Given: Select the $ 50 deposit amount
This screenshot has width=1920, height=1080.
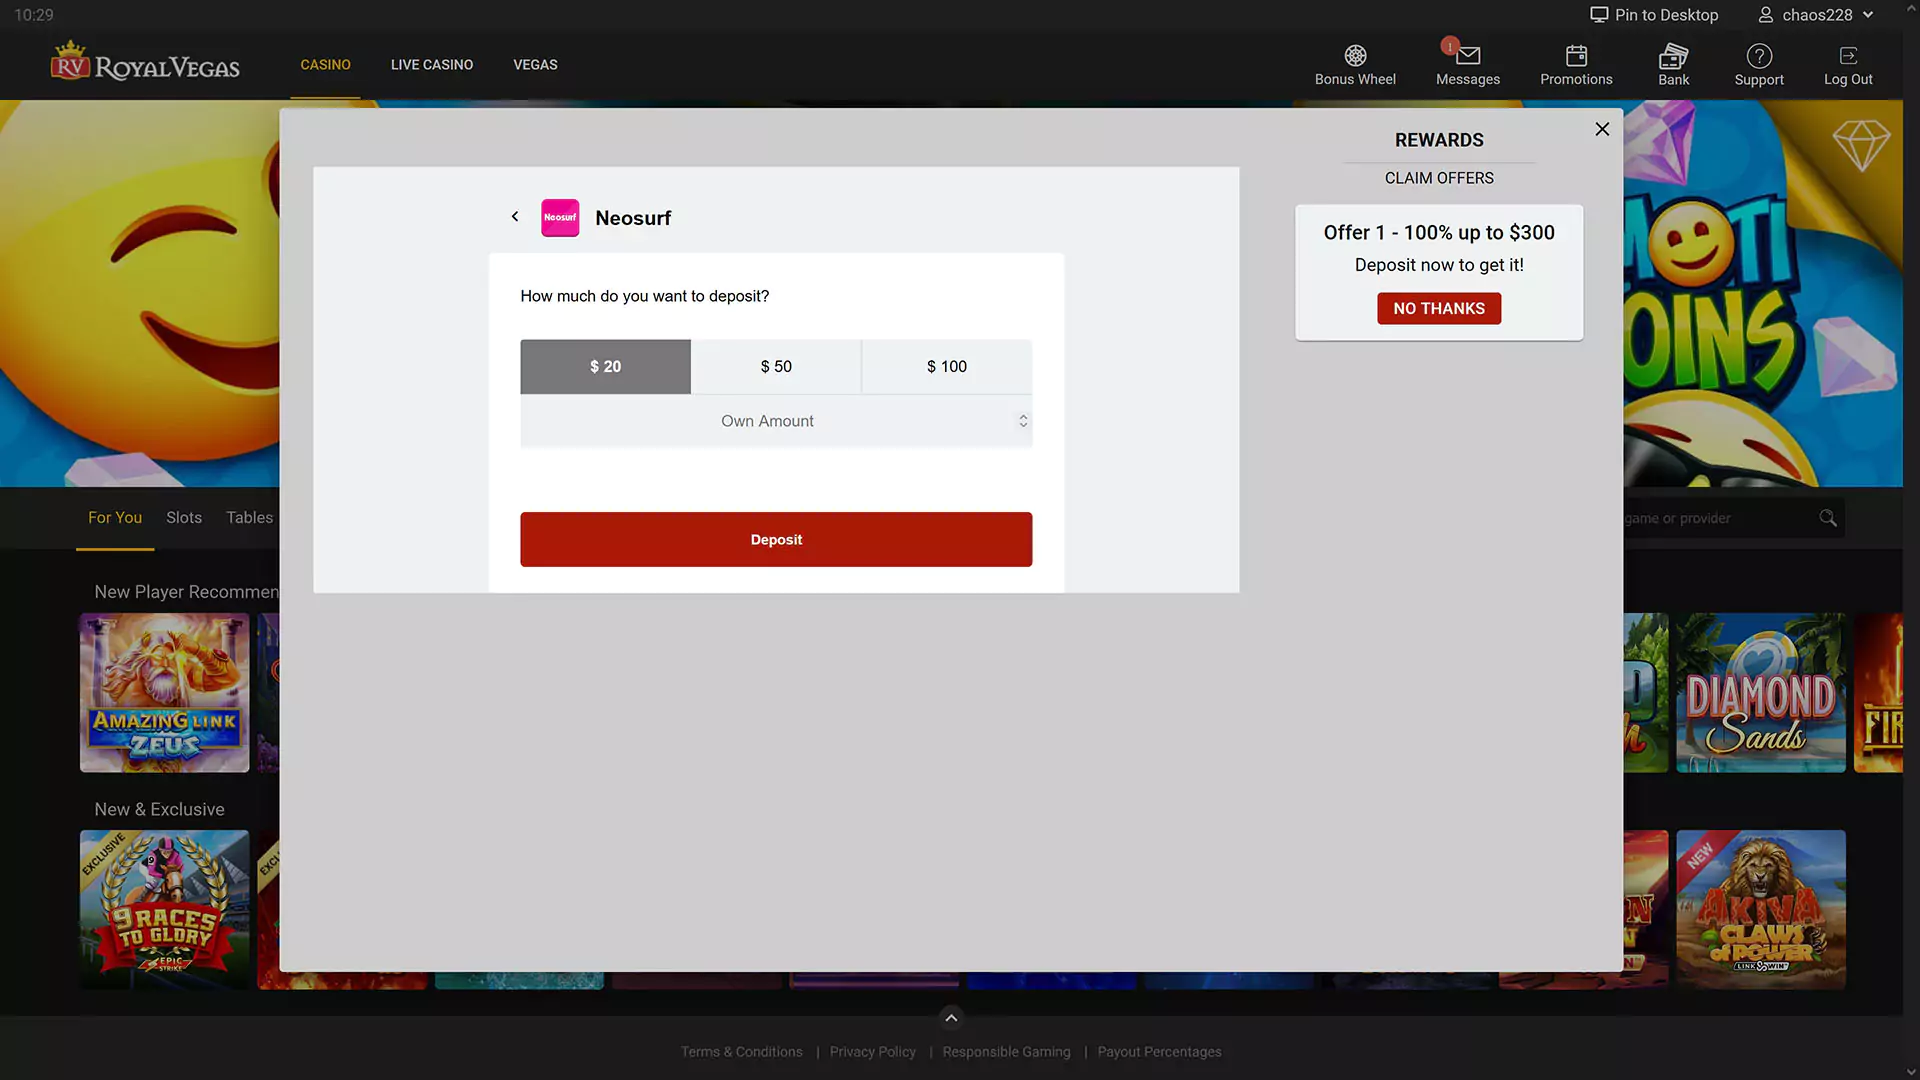Looking at the screenshot, I should point(776,367).
